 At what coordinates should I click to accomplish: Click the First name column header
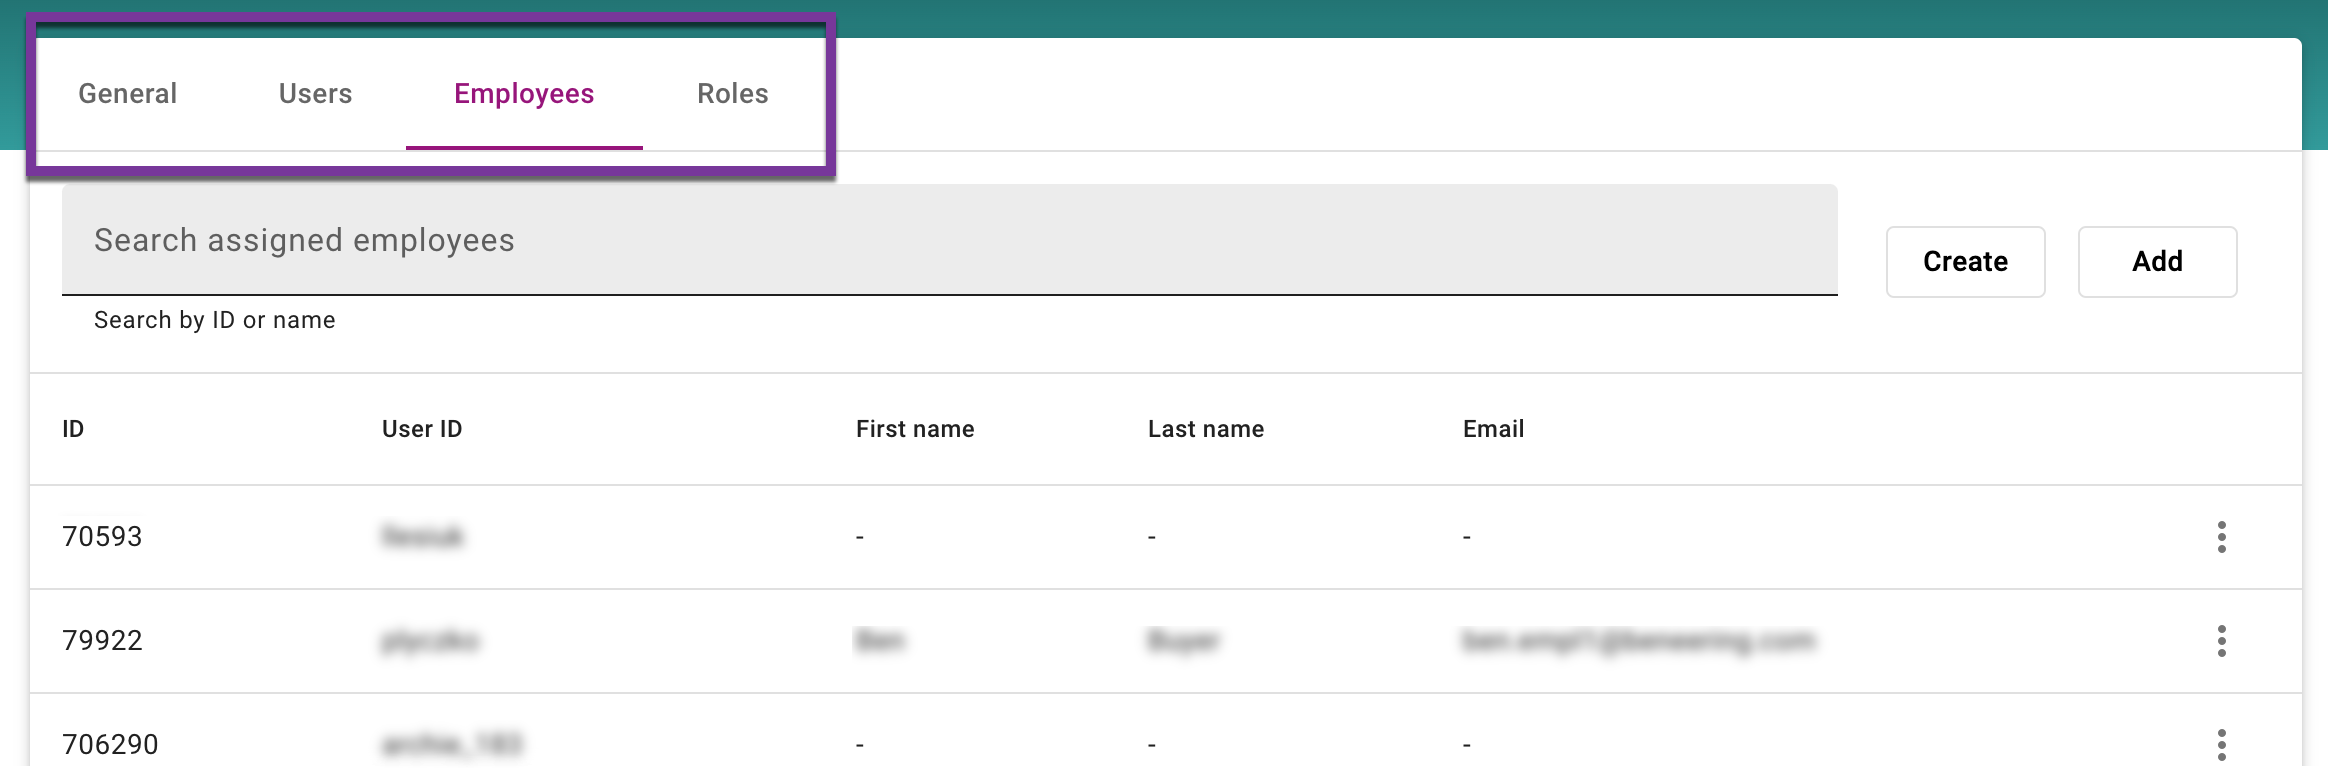pyautogui.click(x=914, y=429)
